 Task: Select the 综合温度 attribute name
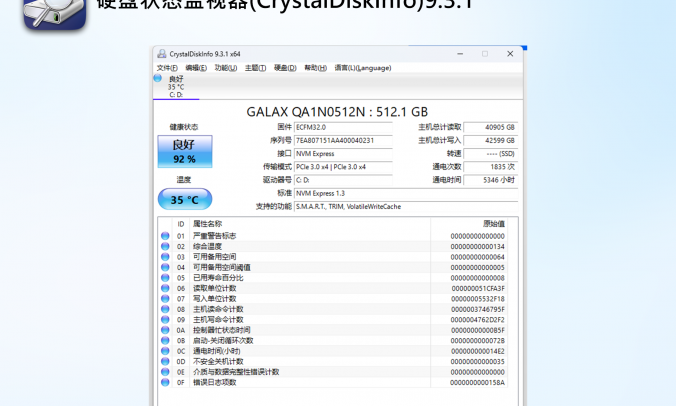click(x=207, y=247)
